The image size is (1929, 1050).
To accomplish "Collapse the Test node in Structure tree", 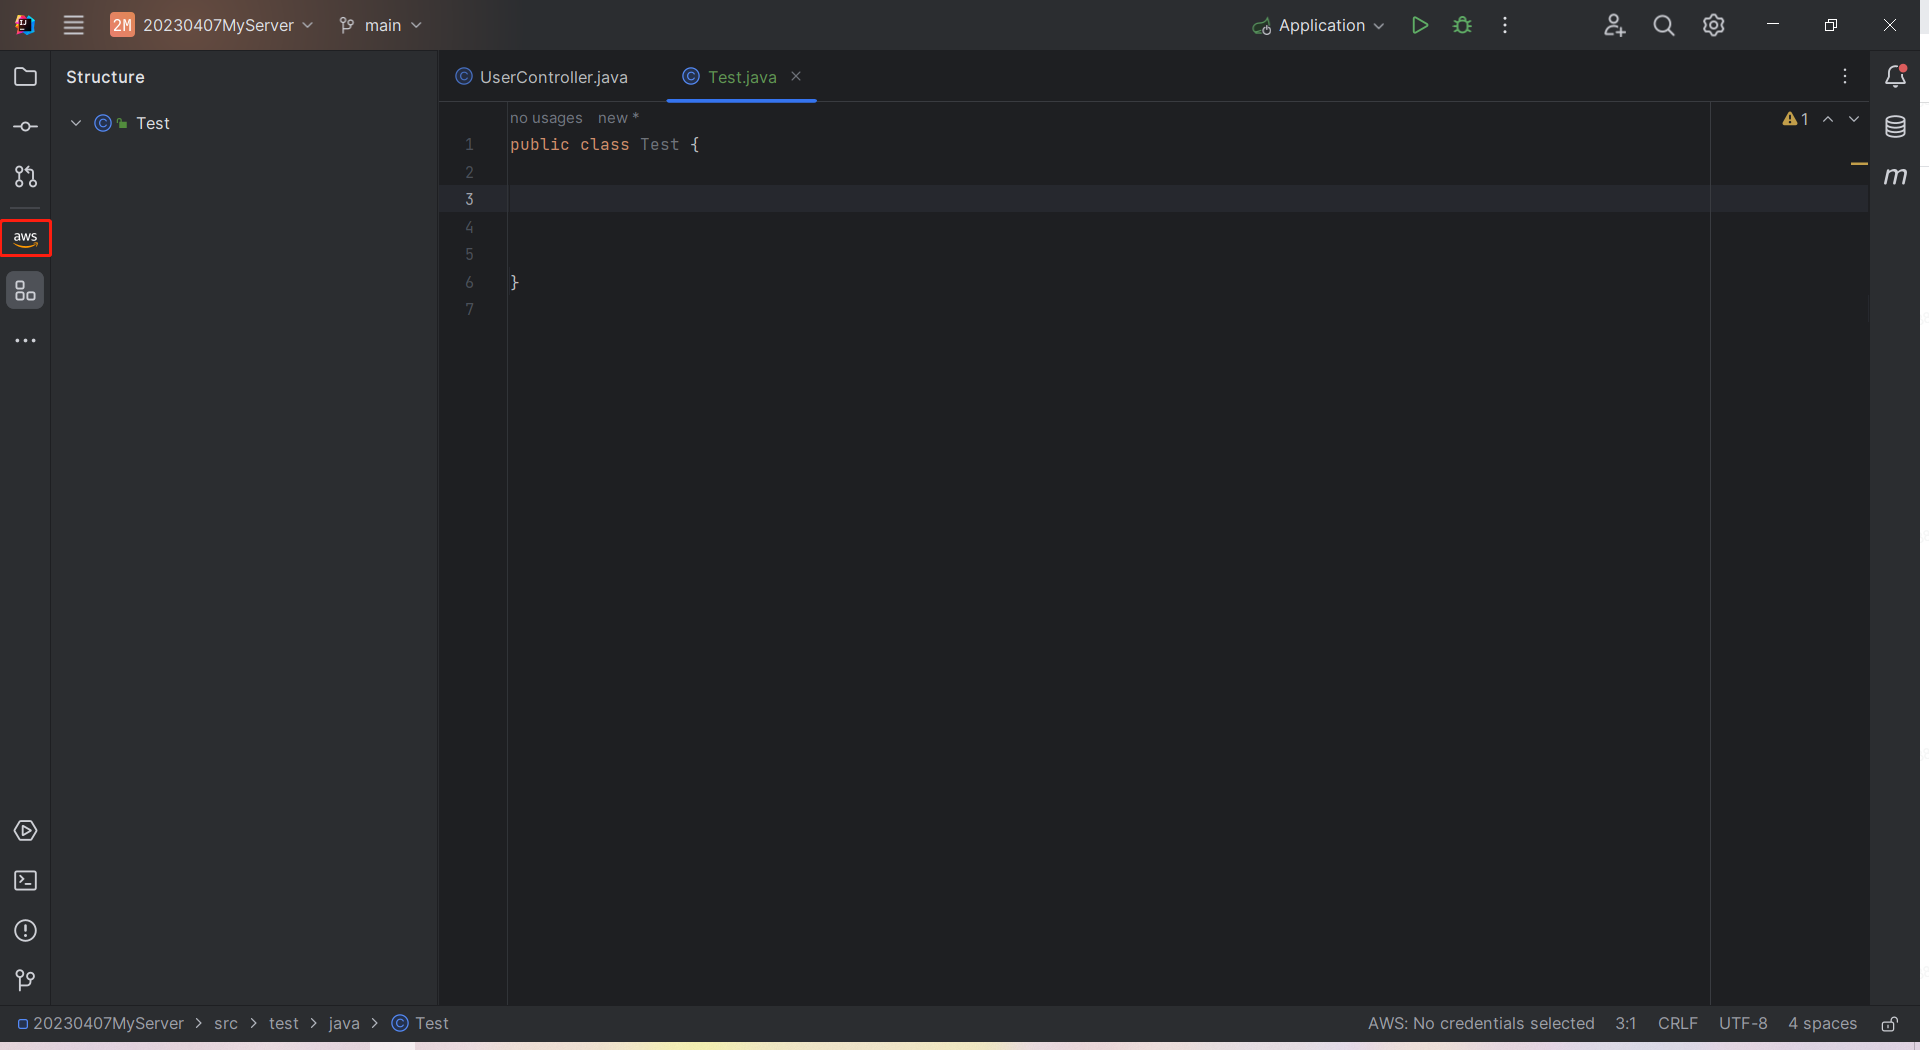I will pos(76,123).
